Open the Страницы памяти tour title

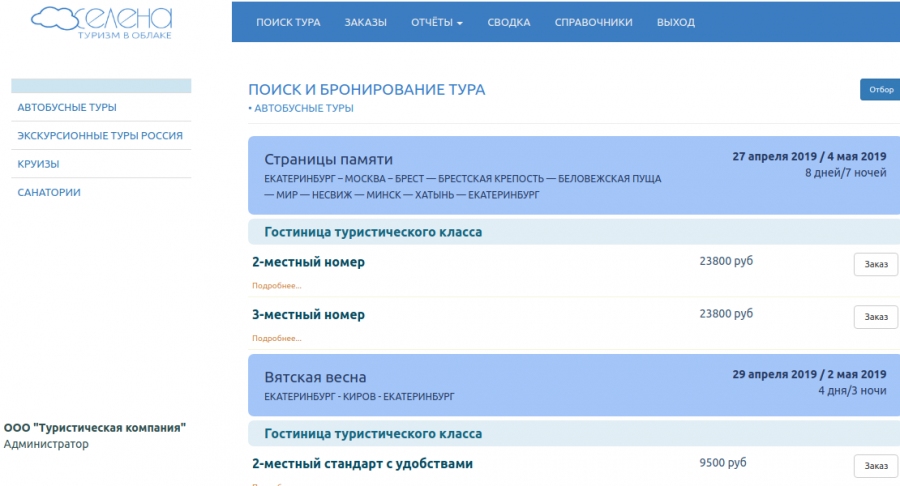click(328, 160)
